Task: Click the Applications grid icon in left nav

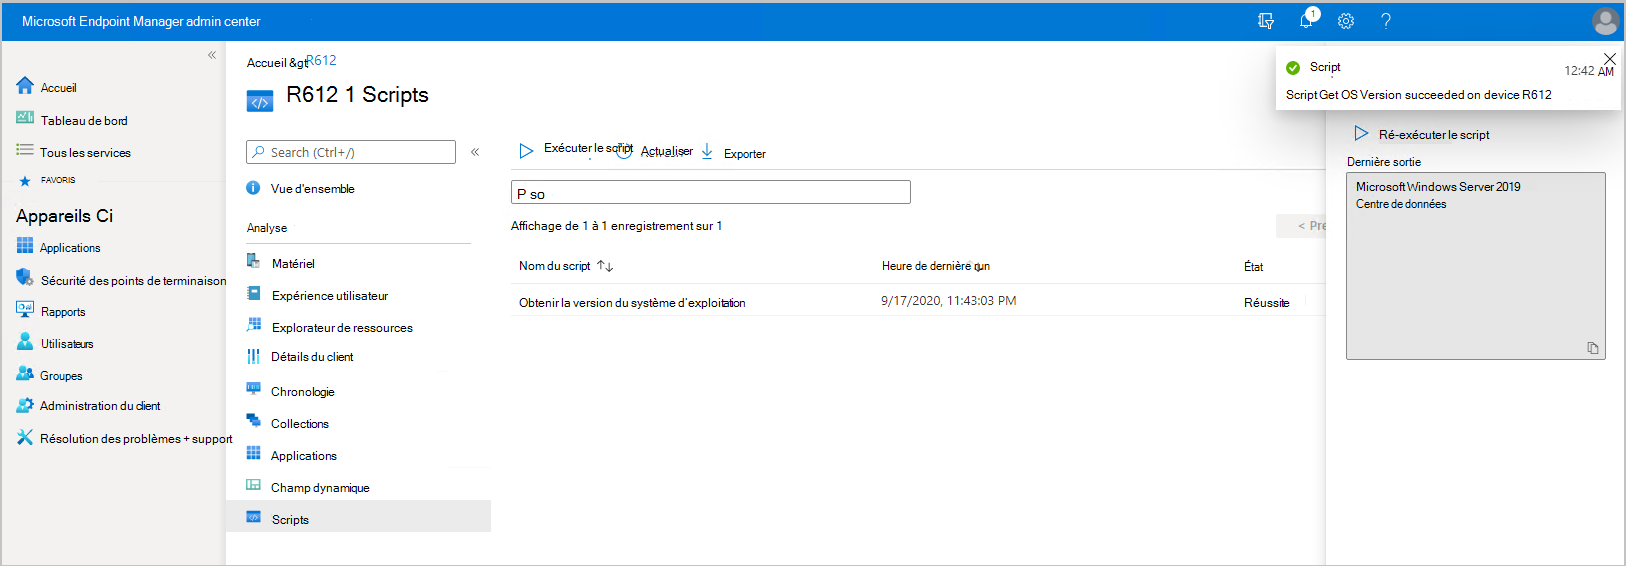Action: [x=25, y=246]
